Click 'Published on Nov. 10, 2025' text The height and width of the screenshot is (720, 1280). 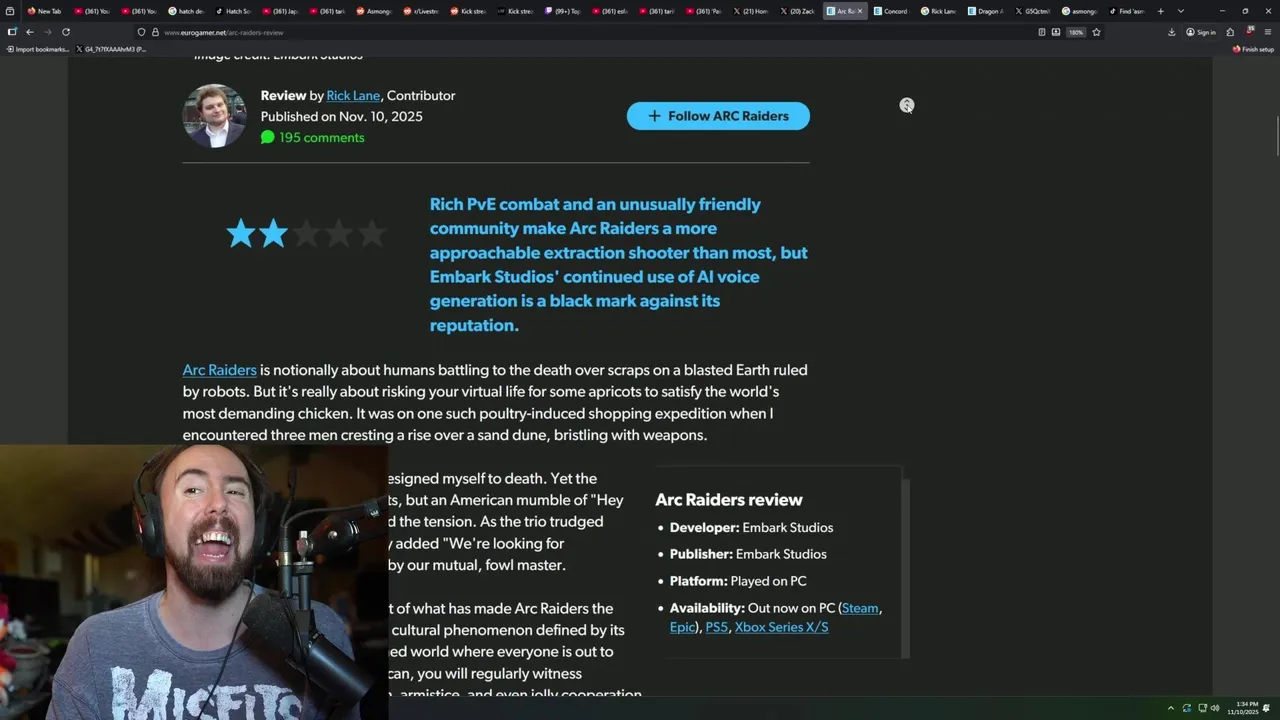tap(341, 116)
